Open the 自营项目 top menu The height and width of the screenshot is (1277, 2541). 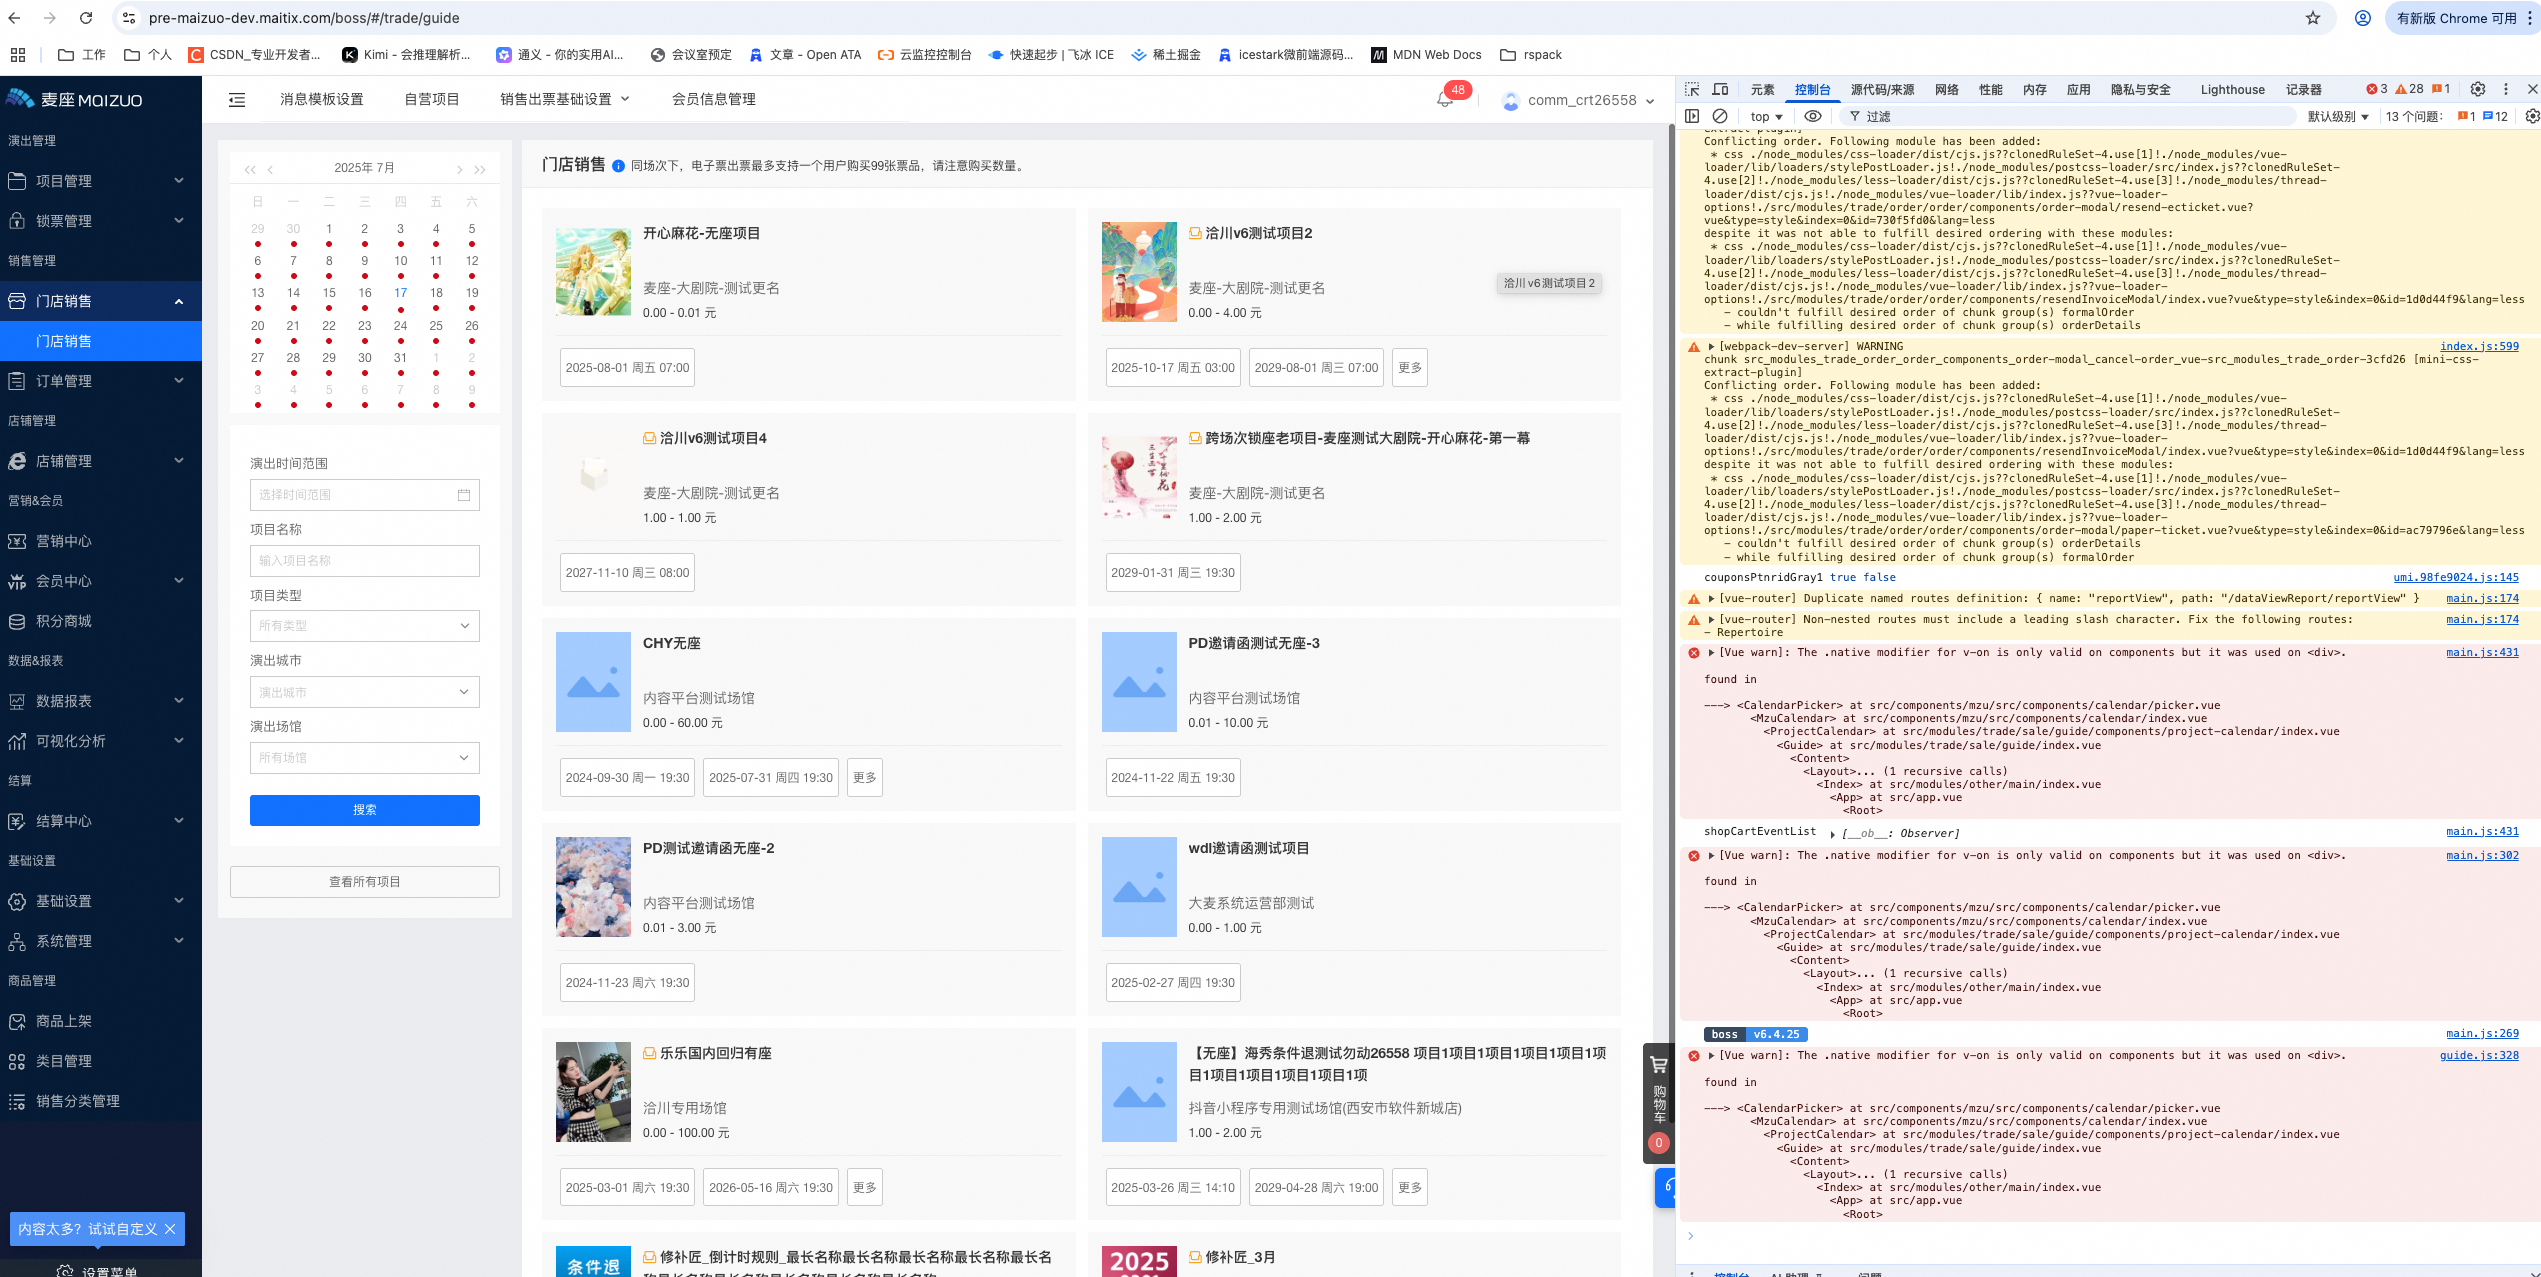(432, 99)
